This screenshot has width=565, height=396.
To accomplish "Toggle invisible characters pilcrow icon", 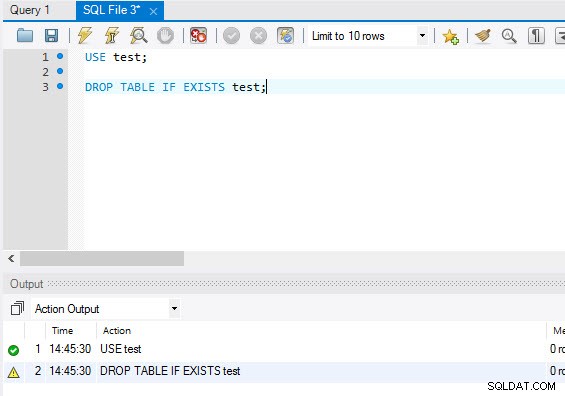I will [x=536, y=36].
